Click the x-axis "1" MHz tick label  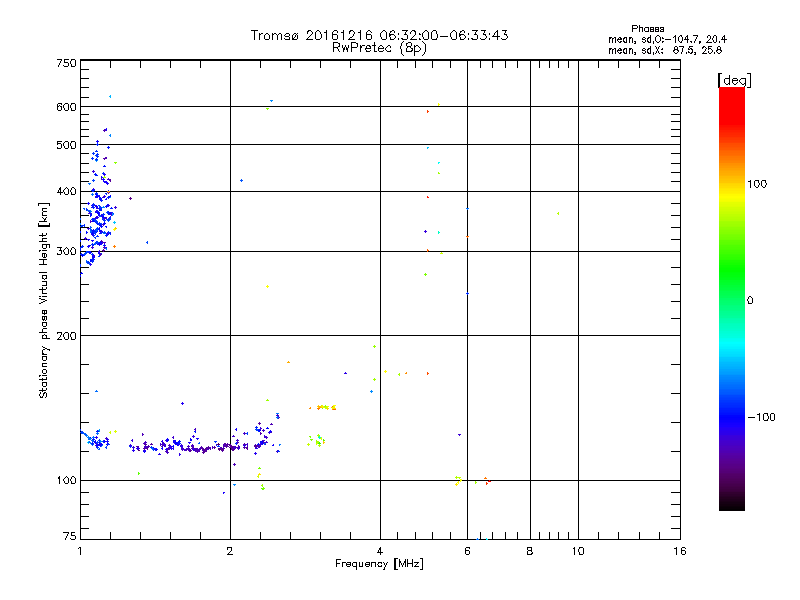(80, 551)
